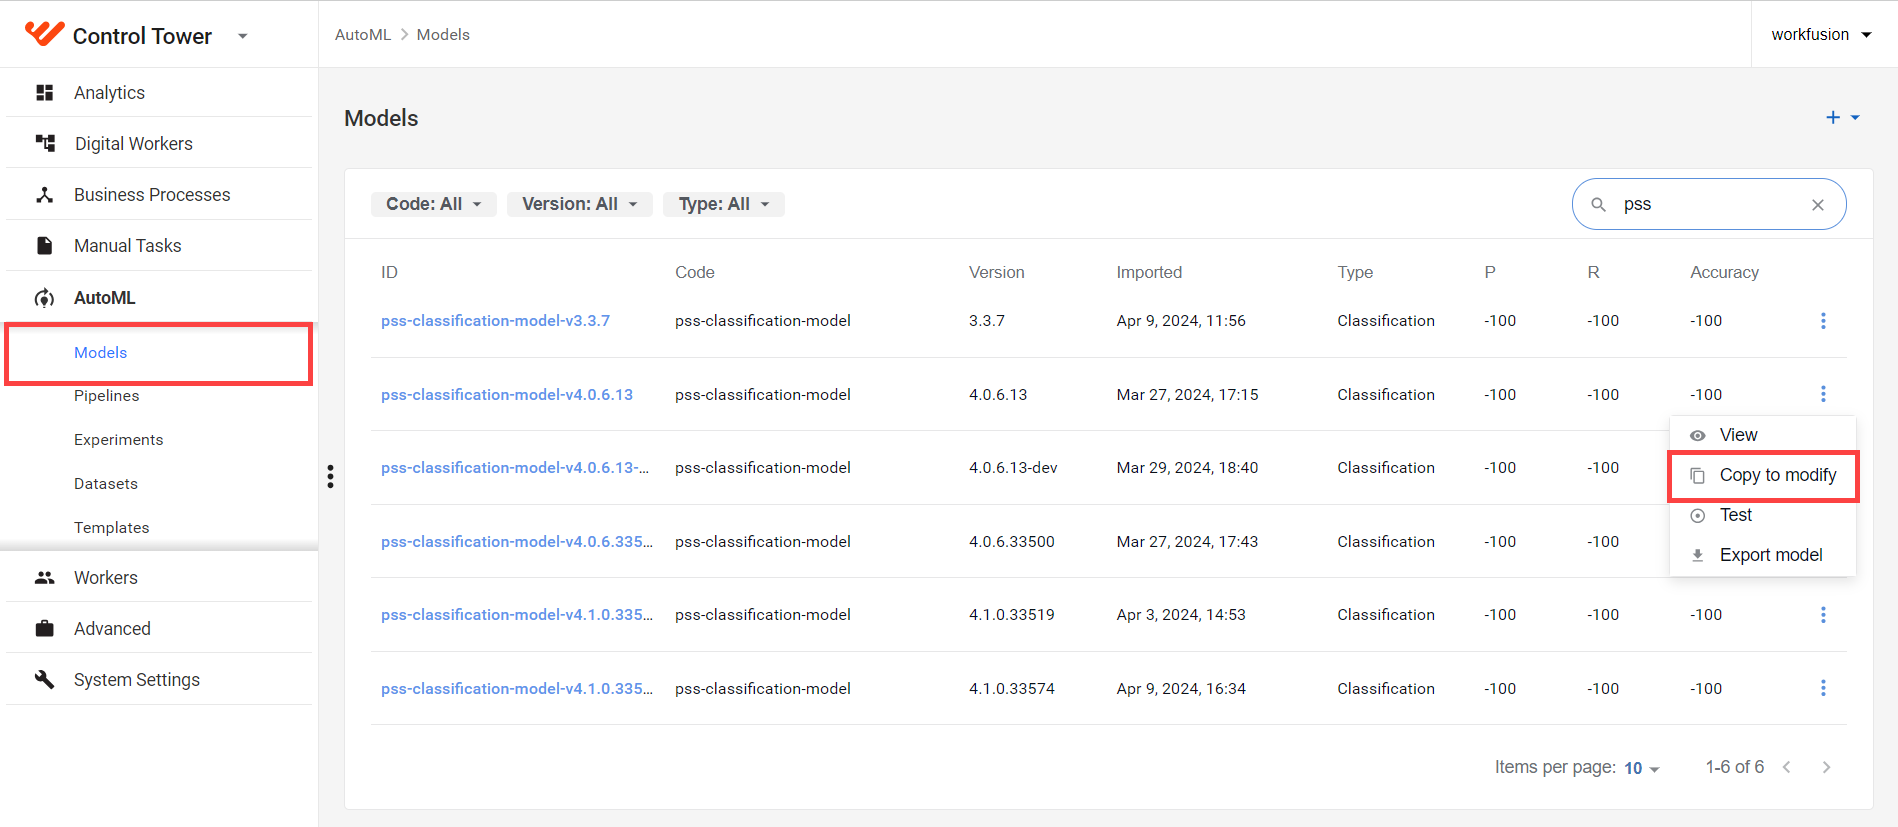The width and height of the screenshot is (1898, 827).
Task: Open Datasets in the sidebar
Action: (106, 484)
